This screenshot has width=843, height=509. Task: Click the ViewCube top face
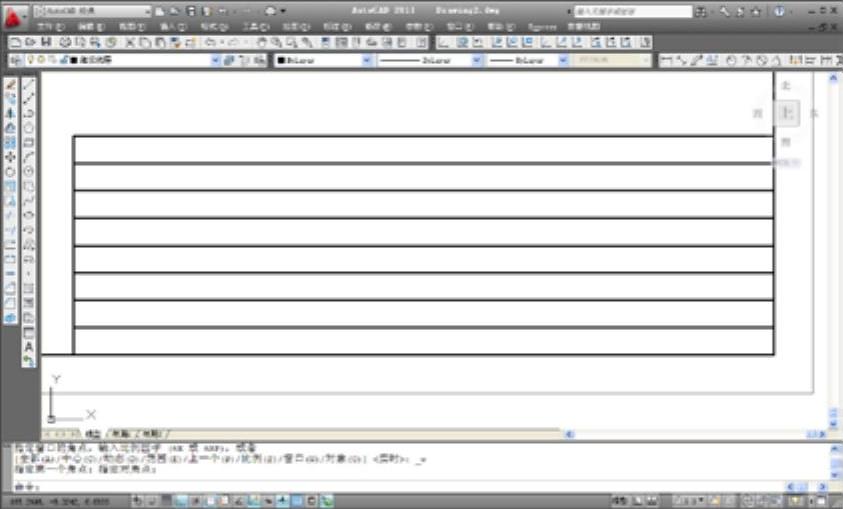[x=787, y=113]
